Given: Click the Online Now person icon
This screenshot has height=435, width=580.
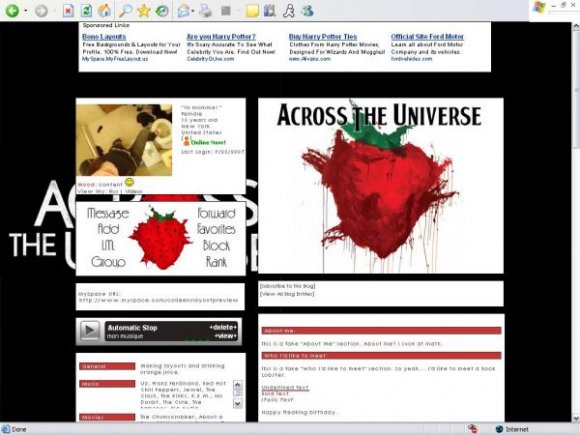Looking at the screenshot, I should pyautogui.click(x=186, y=141).
